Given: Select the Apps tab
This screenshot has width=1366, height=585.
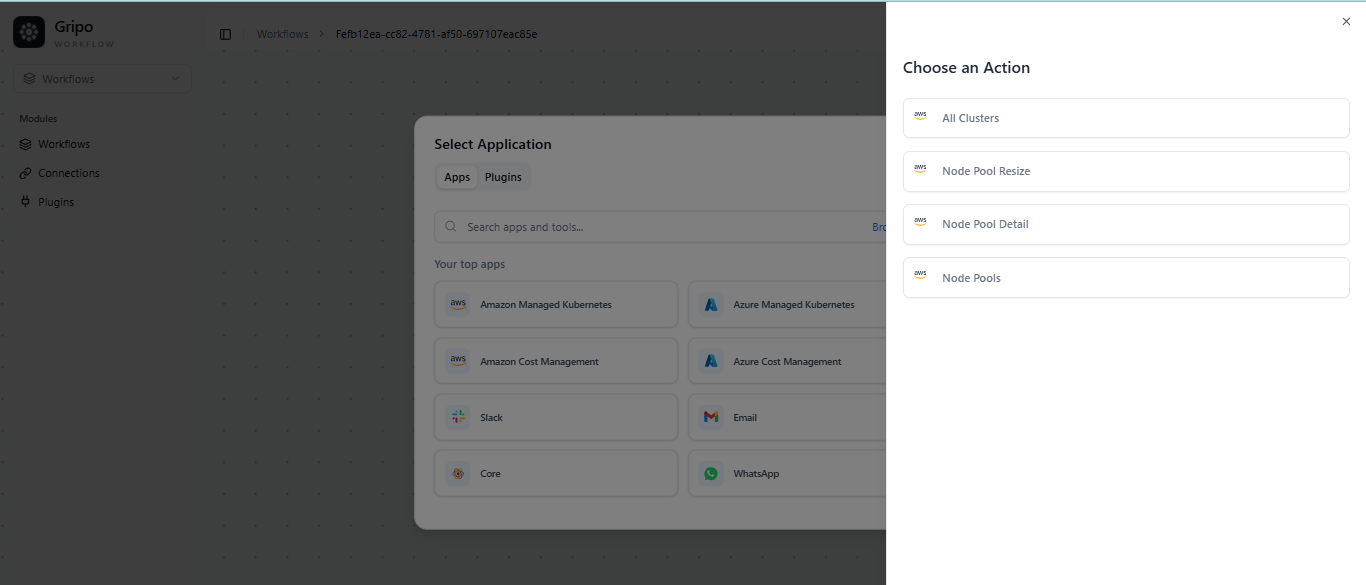Looking at the screenshot, I should coord(457,177).
